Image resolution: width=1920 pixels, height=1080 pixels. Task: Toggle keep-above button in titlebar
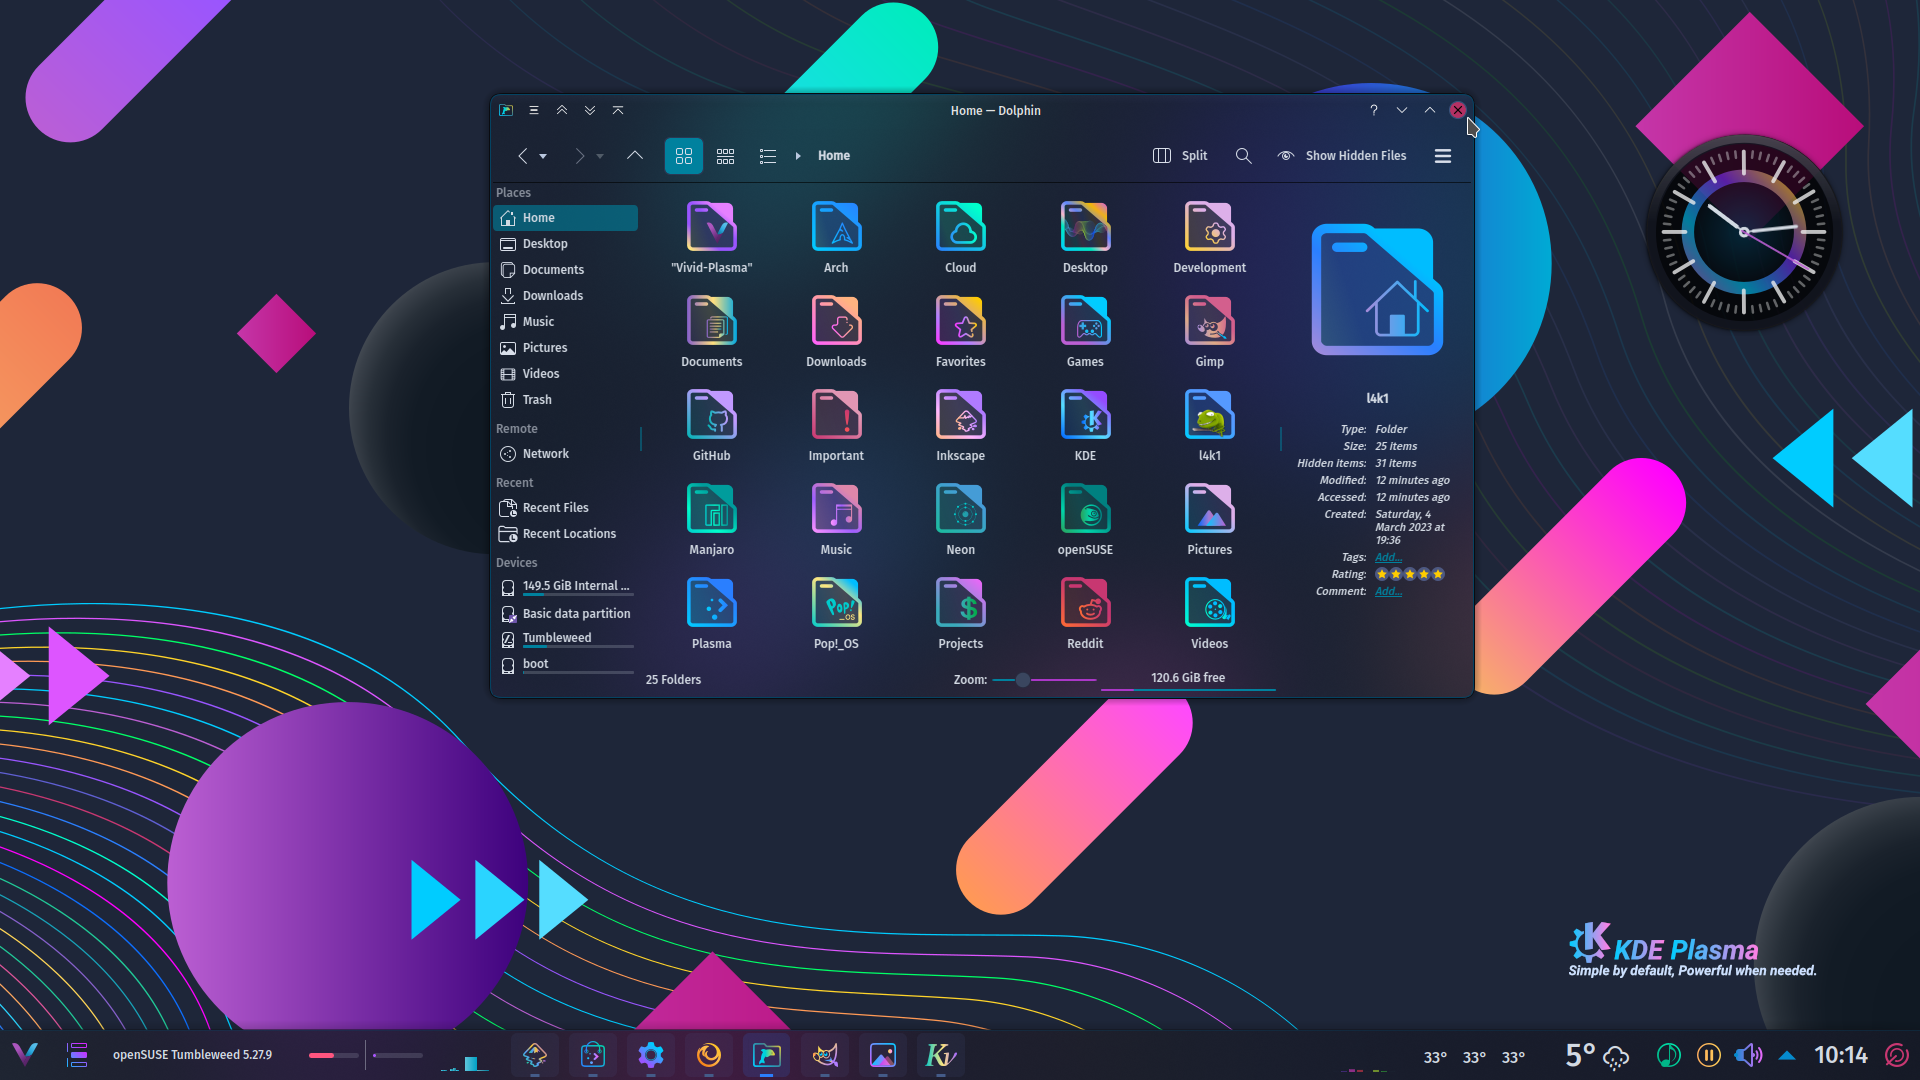562,110
